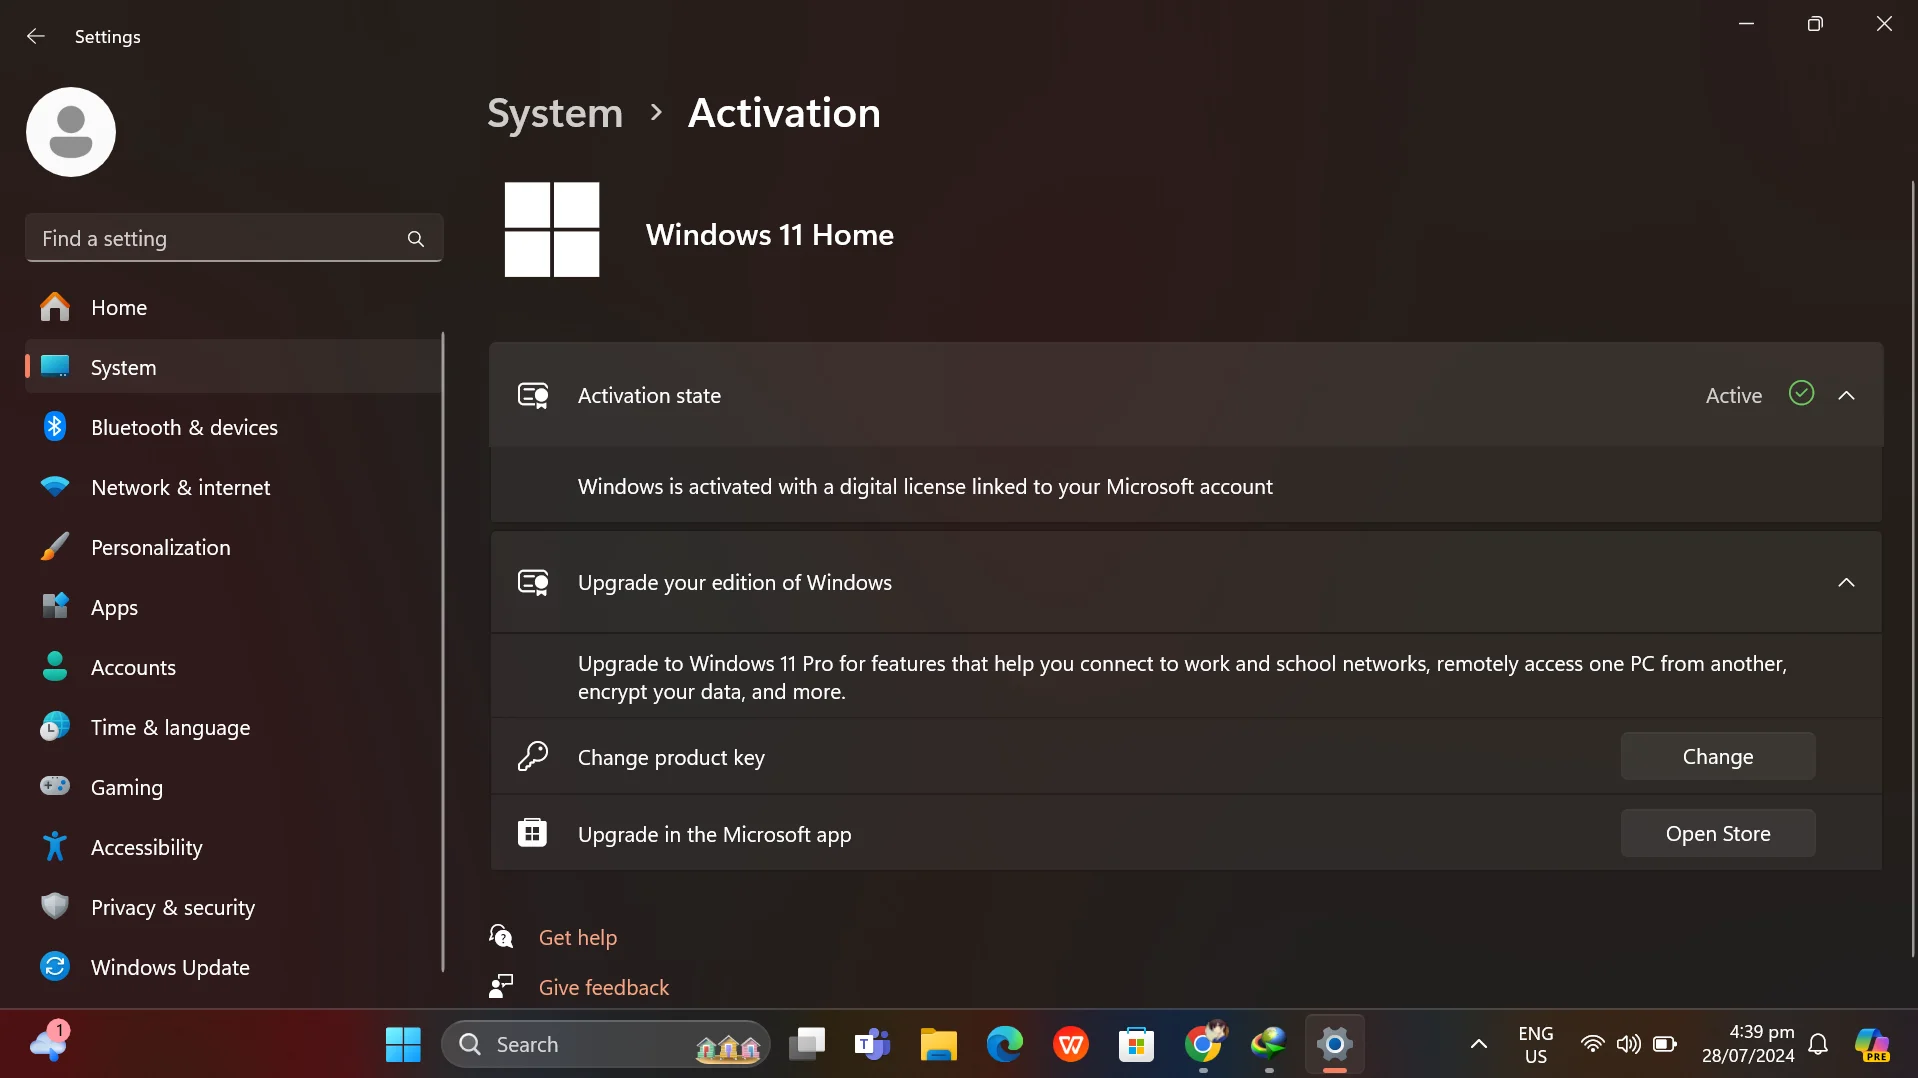Open Gaming settings
This screenshot has width=1918, height=1078.
pyautogui.click(x=234, y=787)
